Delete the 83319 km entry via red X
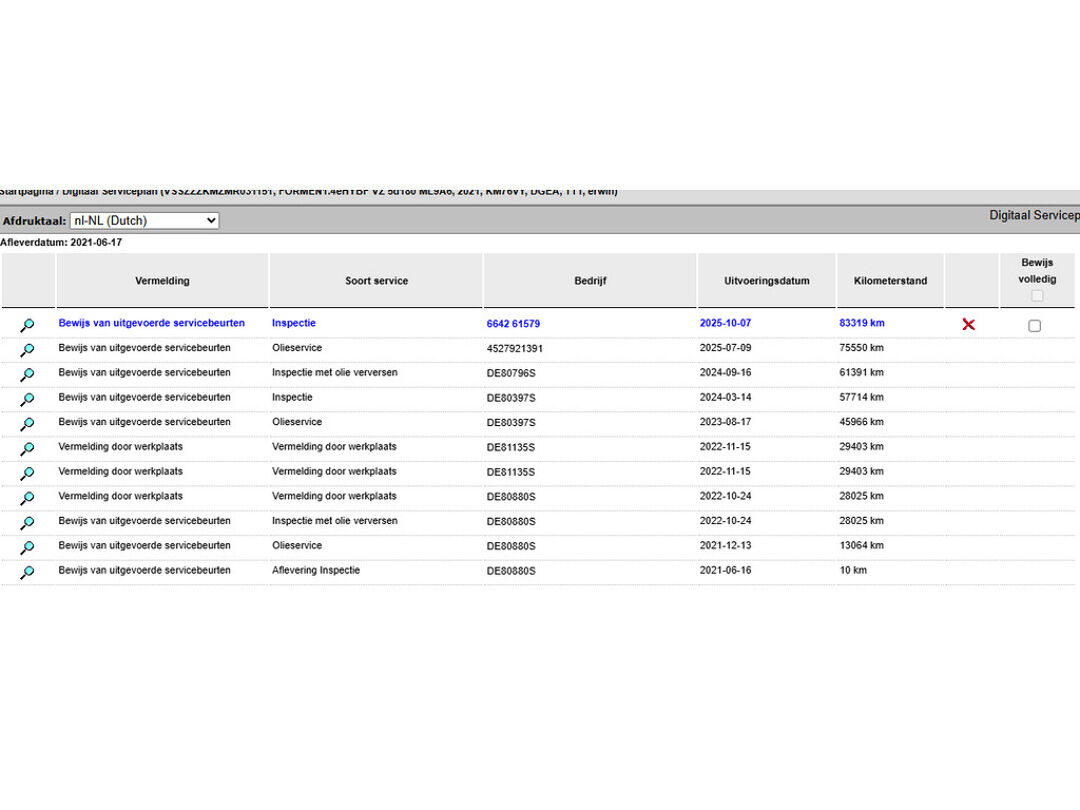 click(x=968, y=324)
